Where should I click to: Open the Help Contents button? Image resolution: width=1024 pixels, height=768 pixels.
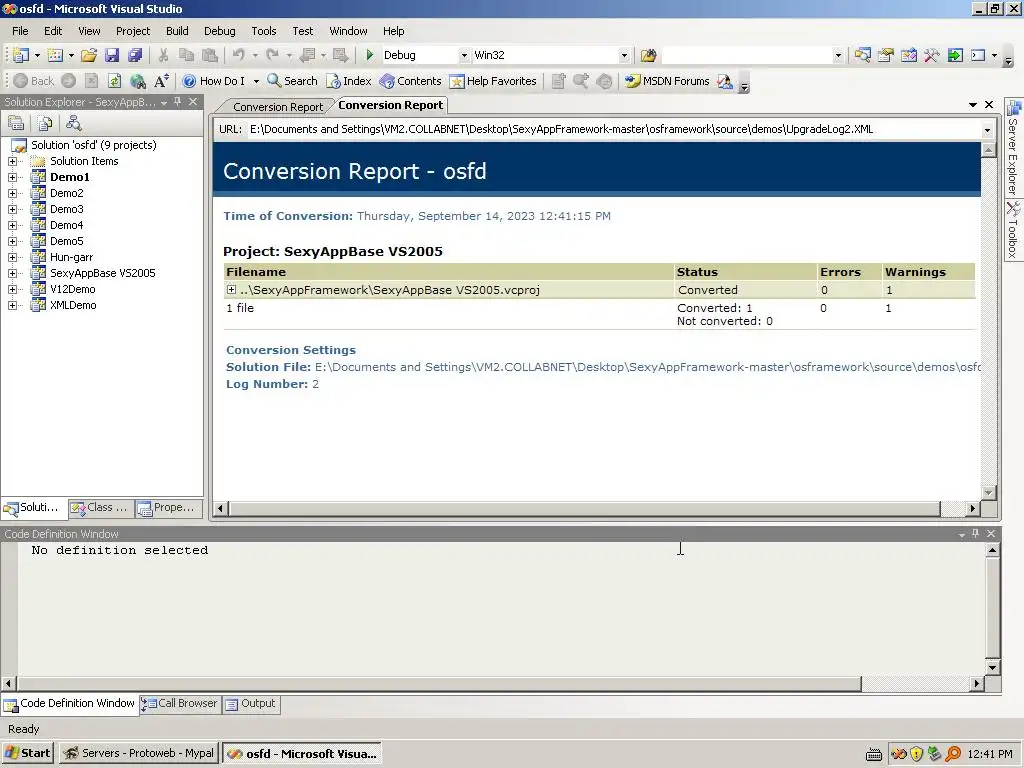[x=411, y=81]
